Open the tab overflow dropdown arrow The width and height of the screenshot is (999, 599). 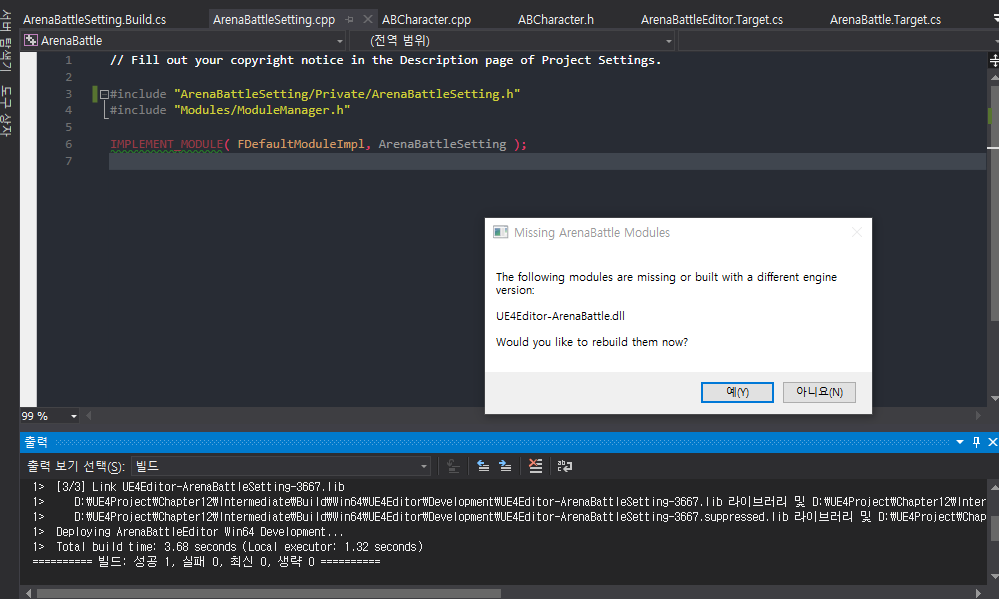point(995,20)
